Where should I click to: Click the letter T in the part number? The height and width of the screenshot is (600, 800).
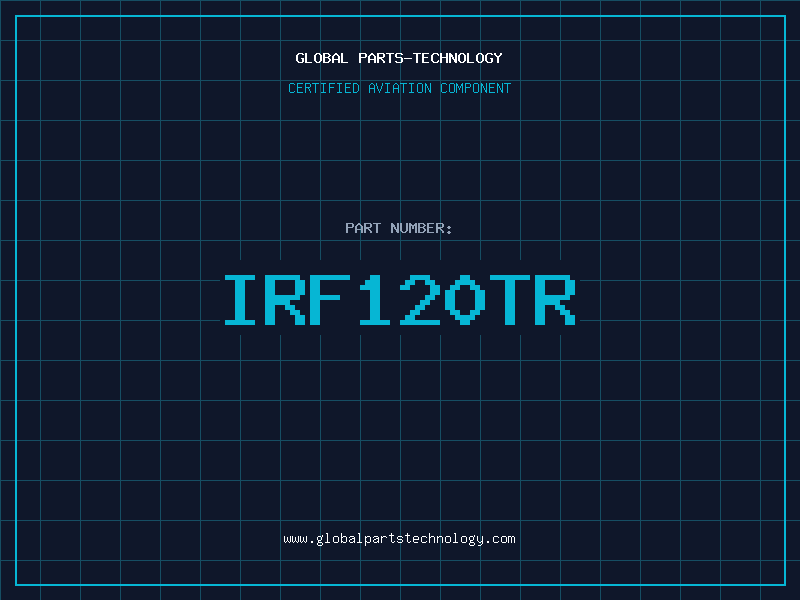tap(511, 300)
